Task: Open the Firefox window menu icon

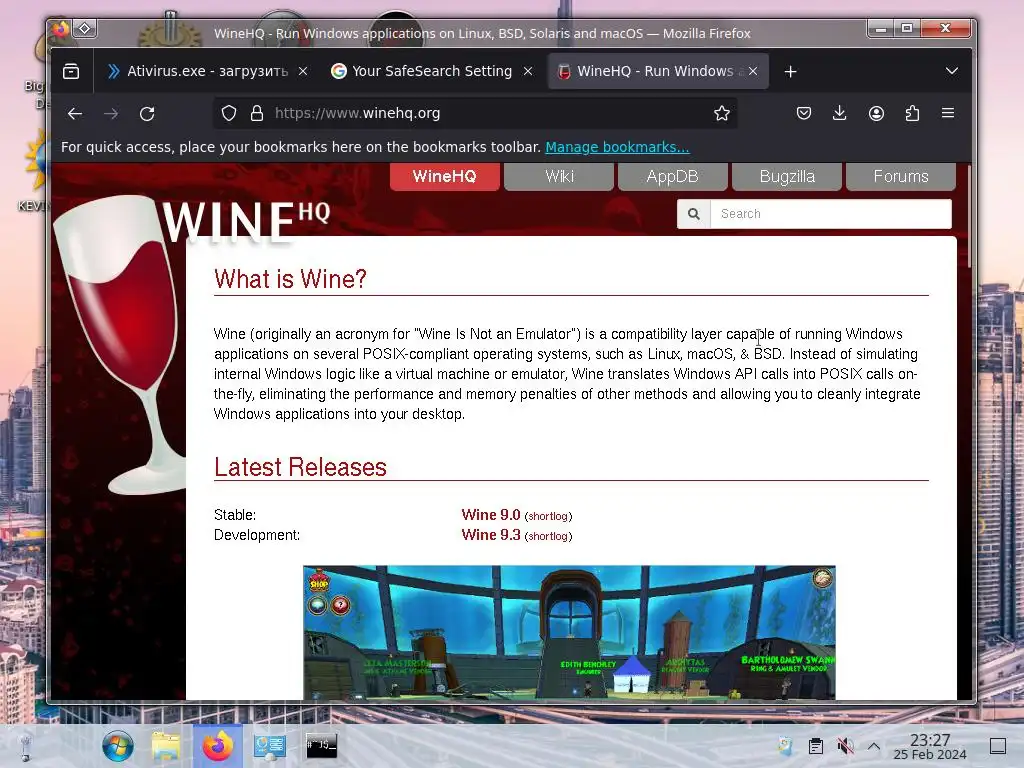Action: (60, 29)
